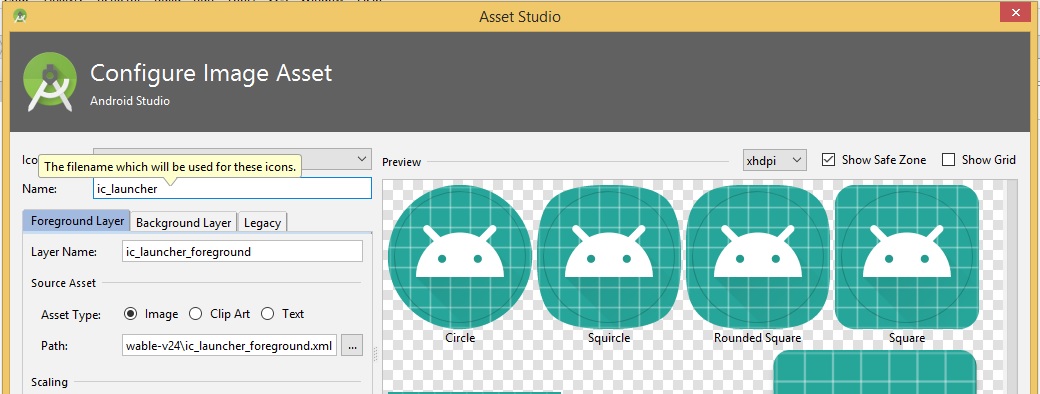
Task: Switch to the Legacy tab
Action: click(x=262, y=223)
